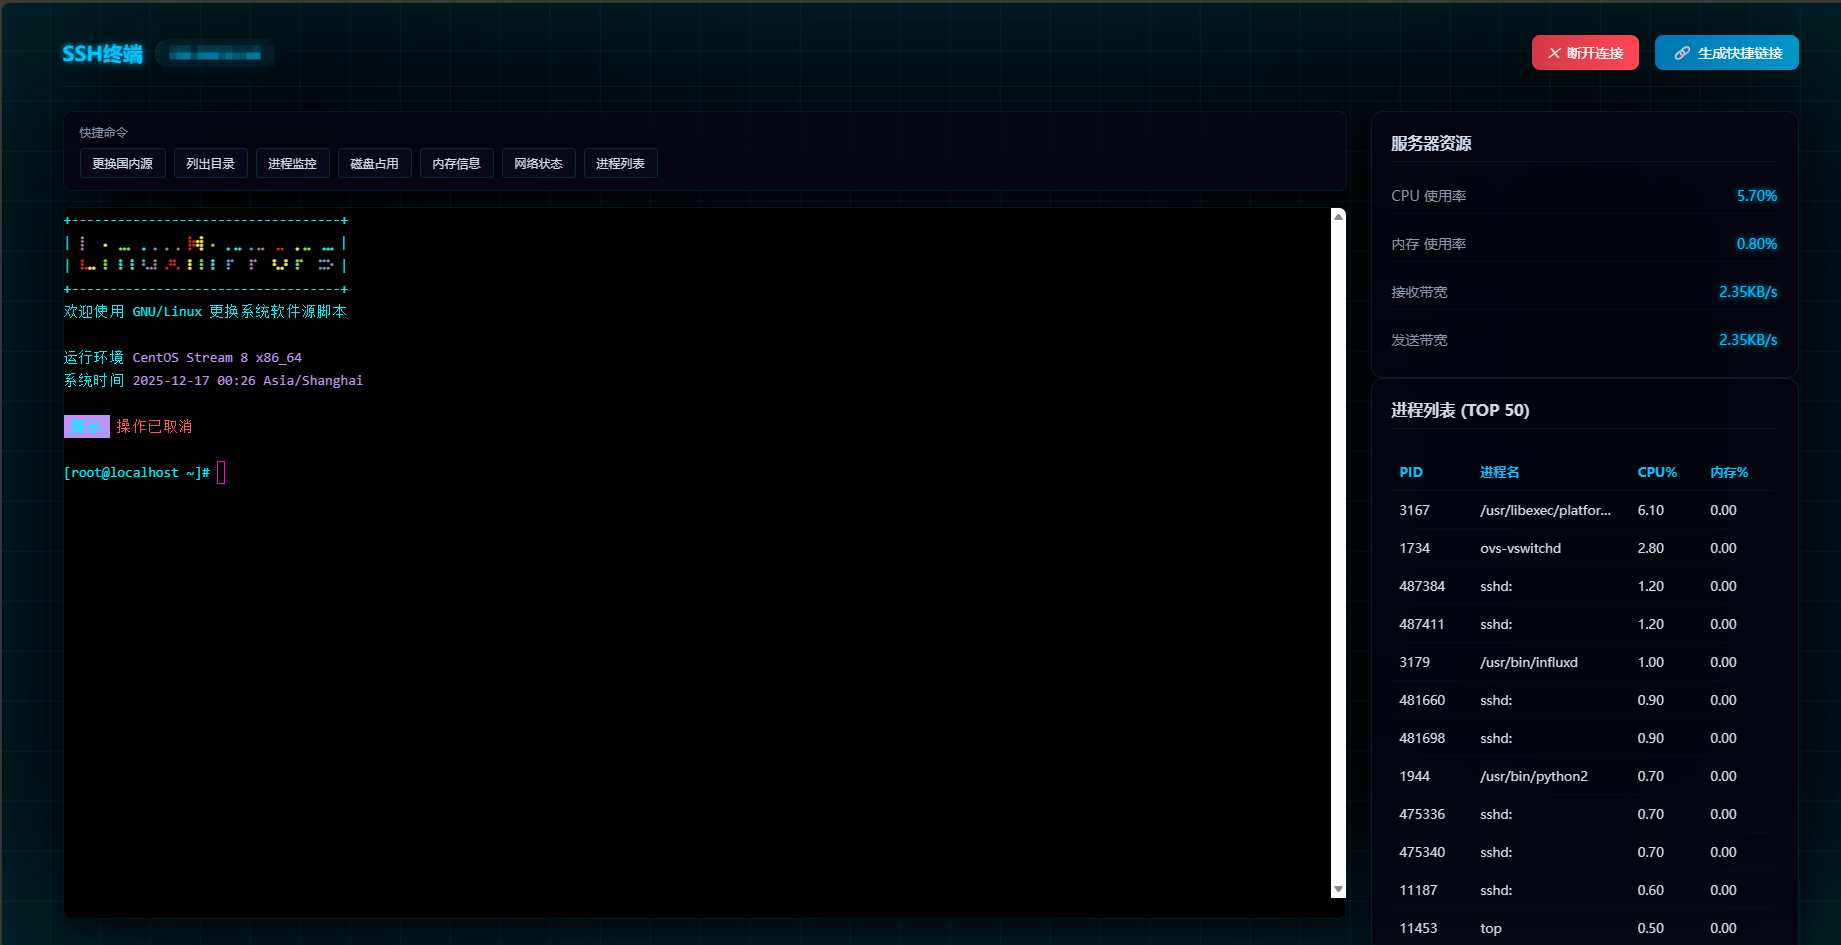Select the /usr/bin/influxd process
This screenshot has width=1841, height=945.
1584,662
